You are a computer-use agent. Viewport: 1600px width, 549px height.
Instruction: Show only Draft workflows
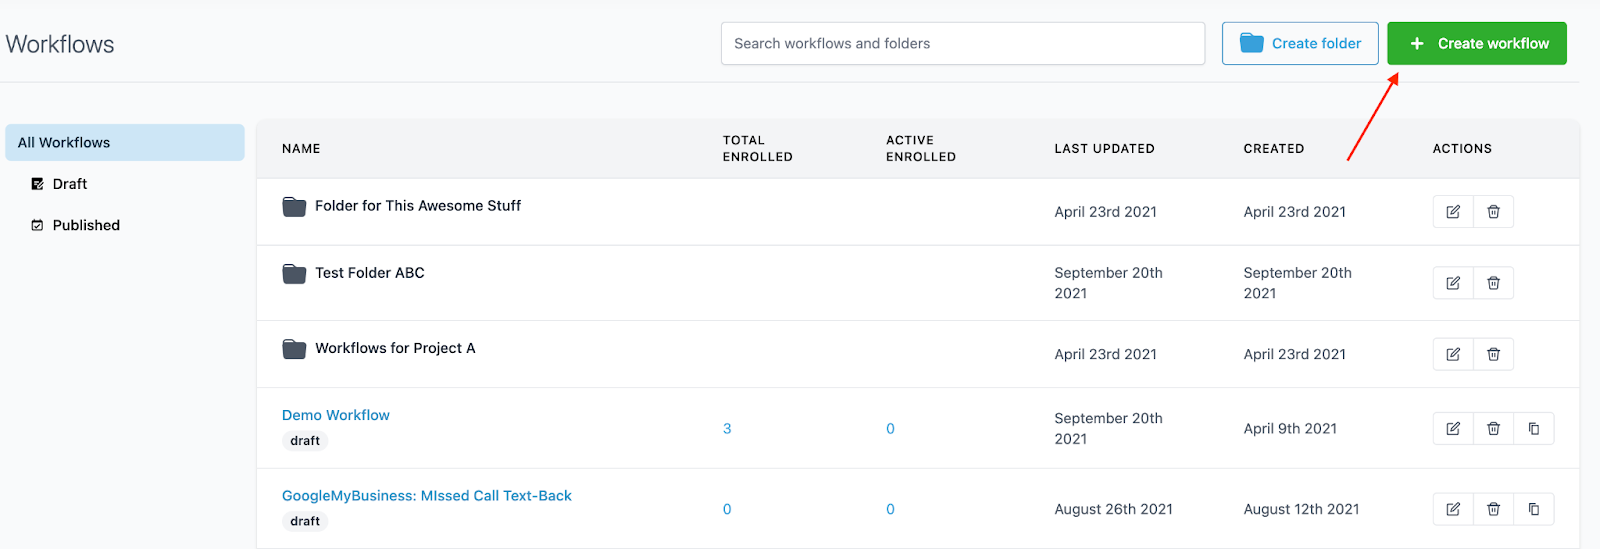69,184
